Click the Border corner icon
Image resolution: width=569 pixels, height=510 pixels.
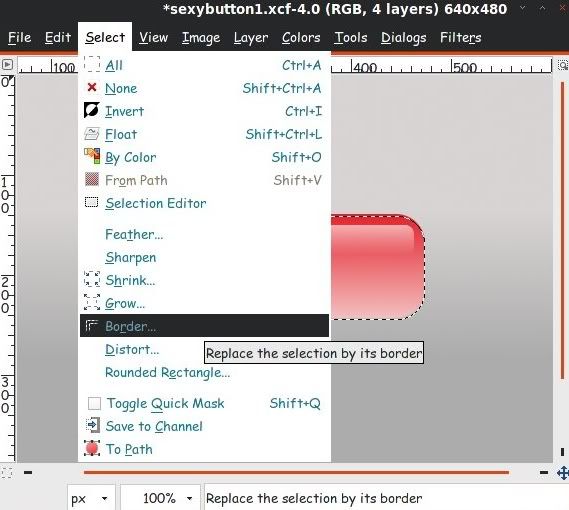pos(92,326)
